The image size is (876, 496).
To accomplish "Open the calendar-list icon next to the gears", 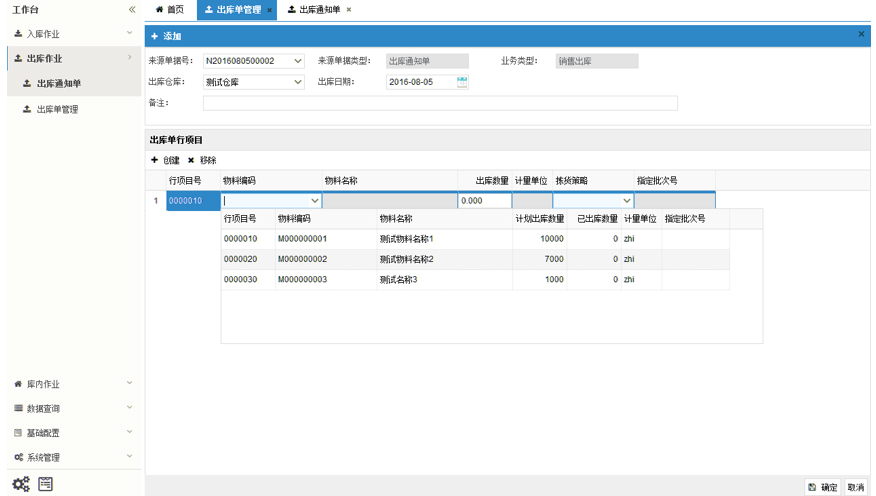I will click(45, 484).
